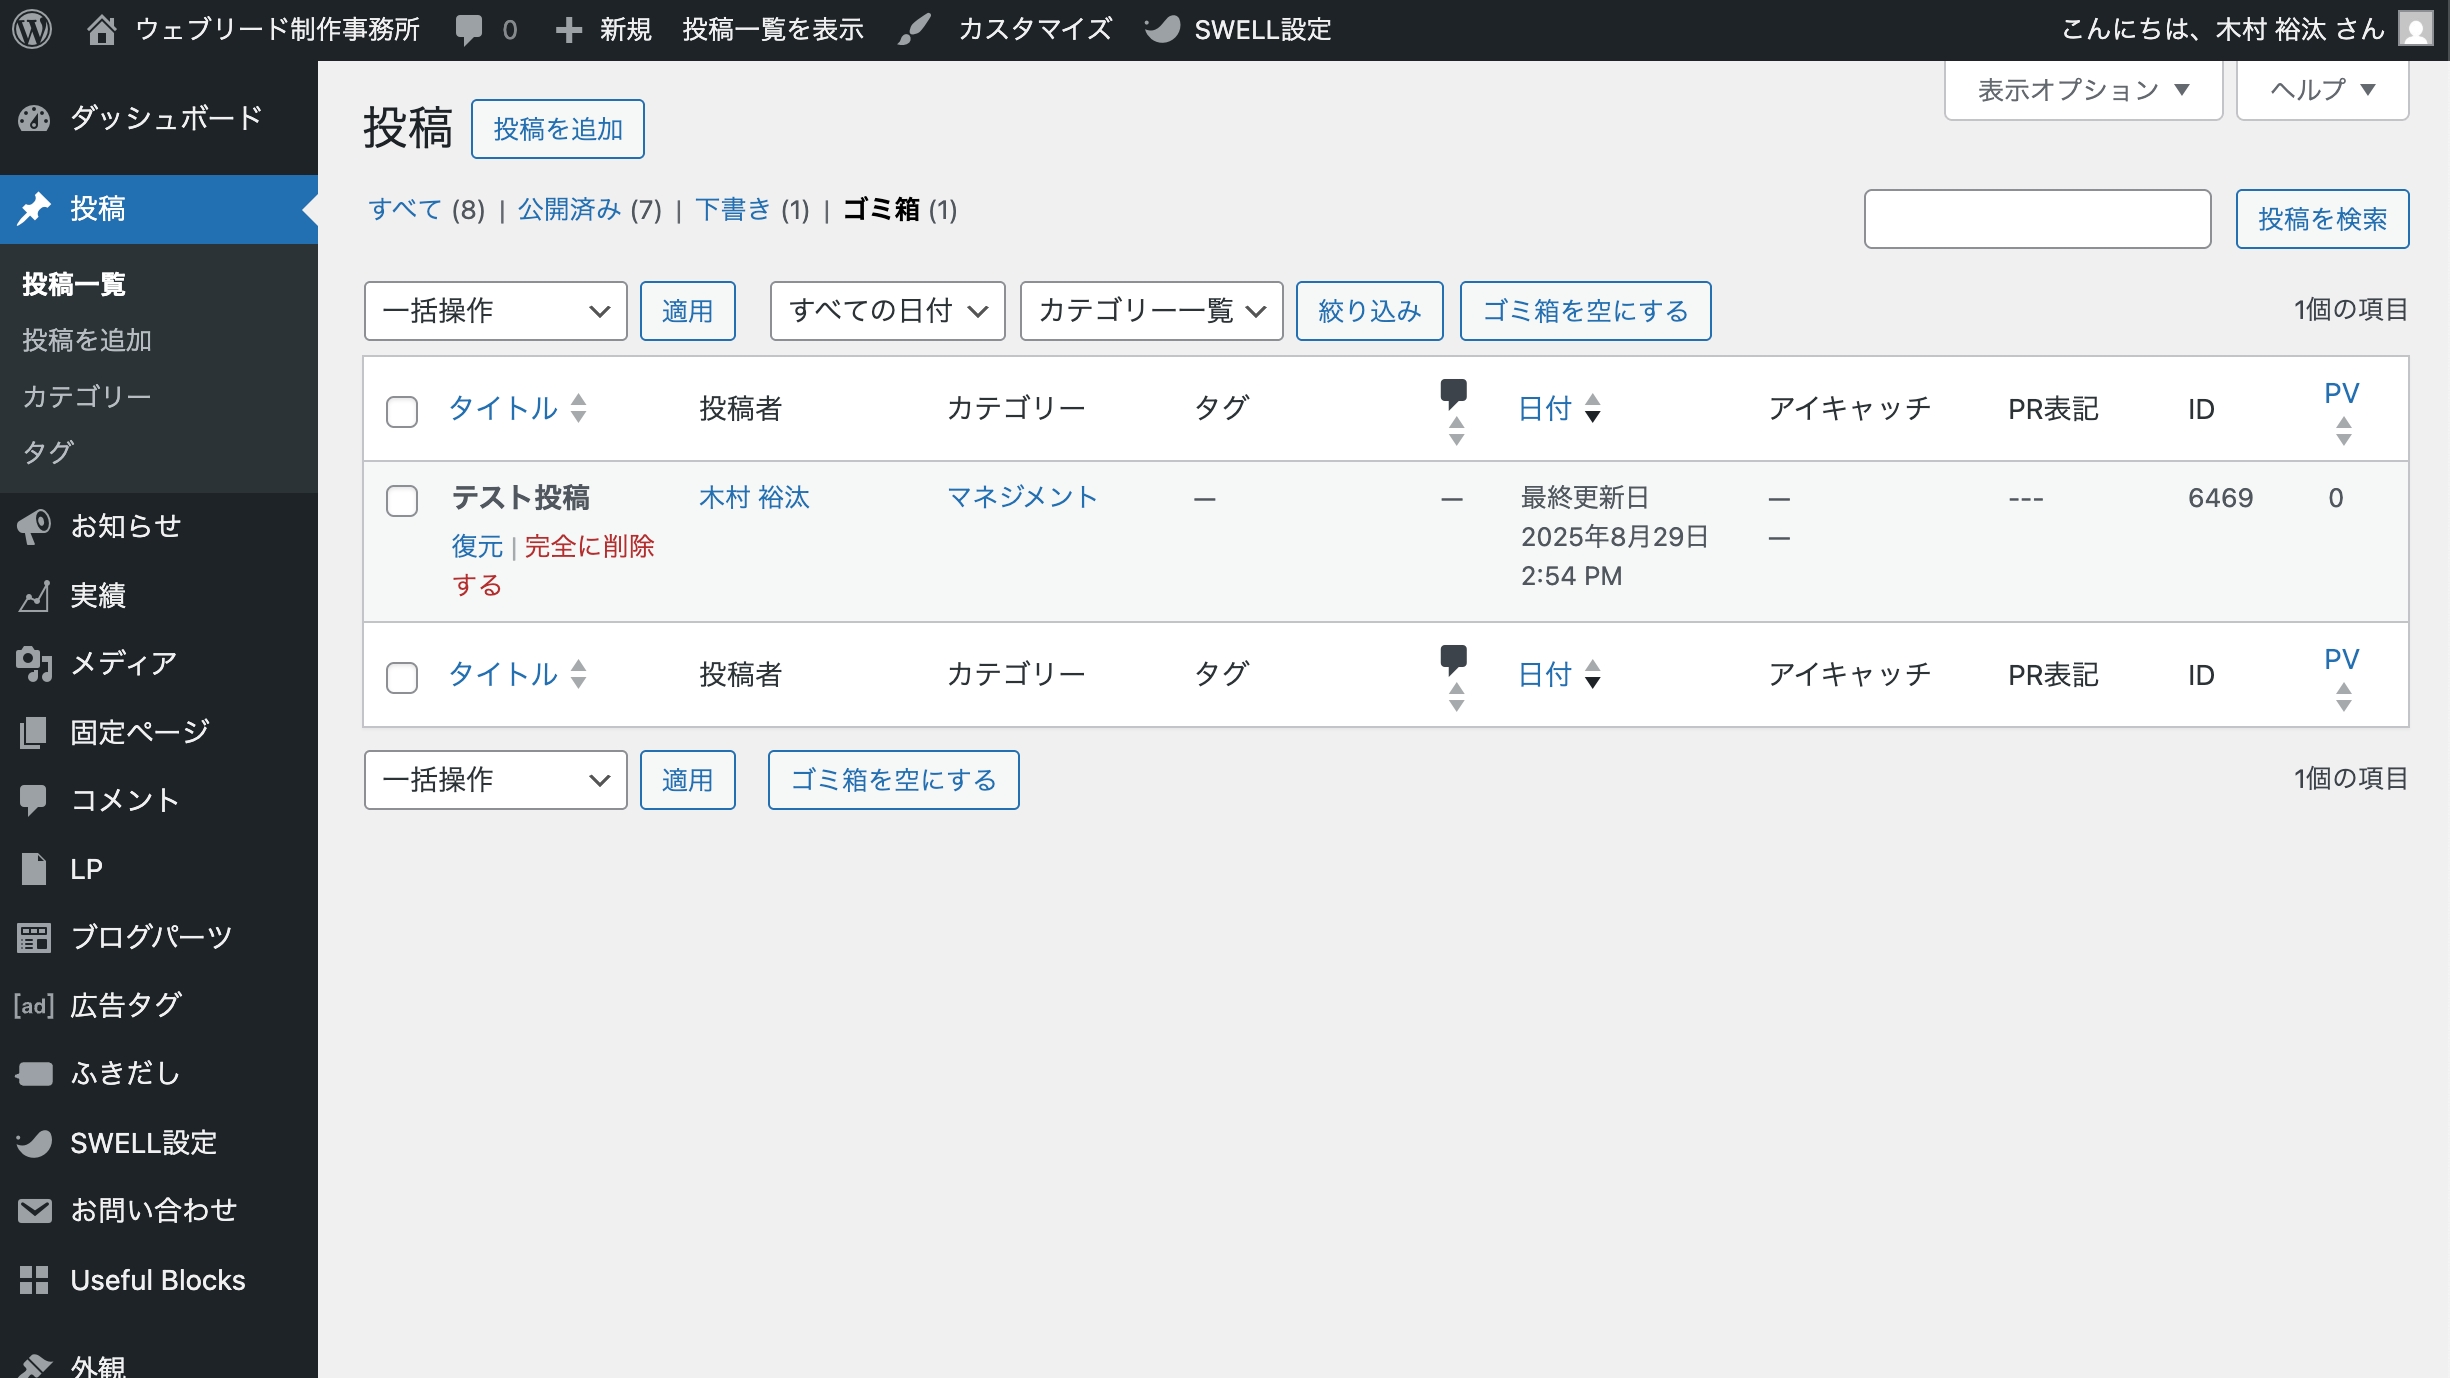This screenshot has height=1378, width=2450.
Task: Click inside the post search input field
Action: (2037, 218)
